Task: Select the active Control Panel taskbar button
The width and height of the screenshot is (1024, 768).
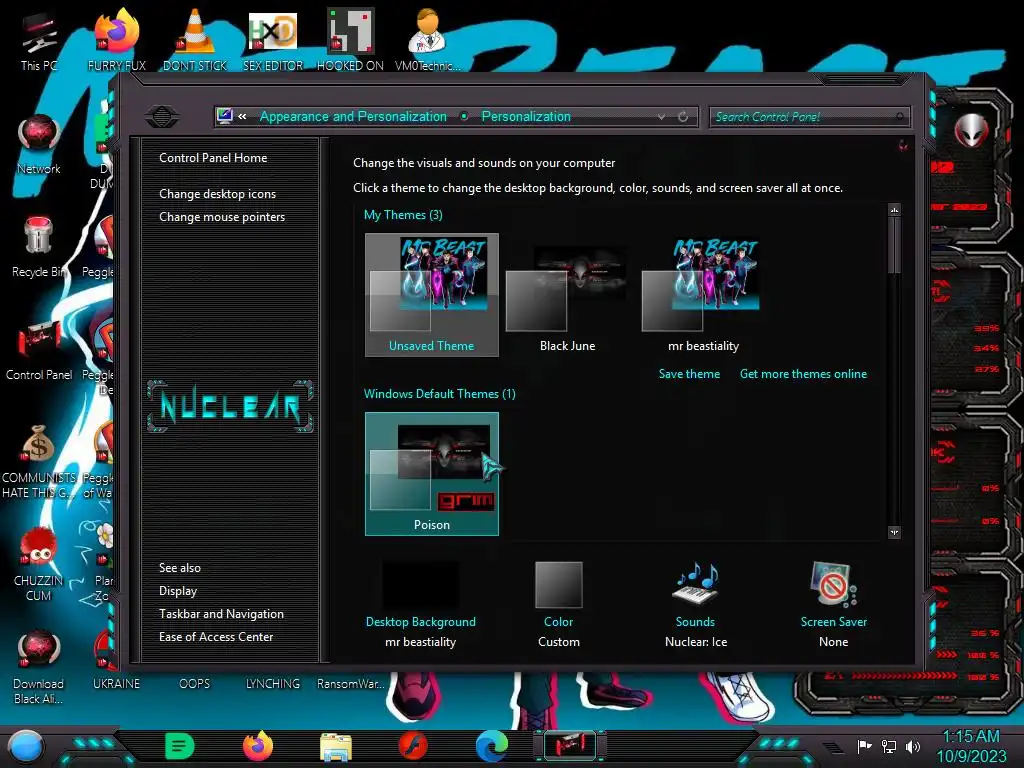Action: [570, 745]
